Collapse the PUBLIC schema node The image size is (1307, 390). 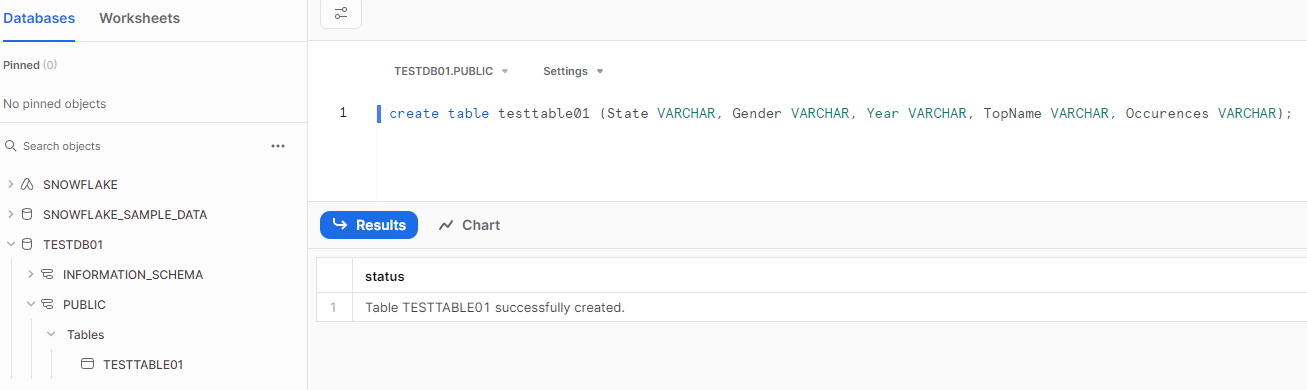click(30, 305)
